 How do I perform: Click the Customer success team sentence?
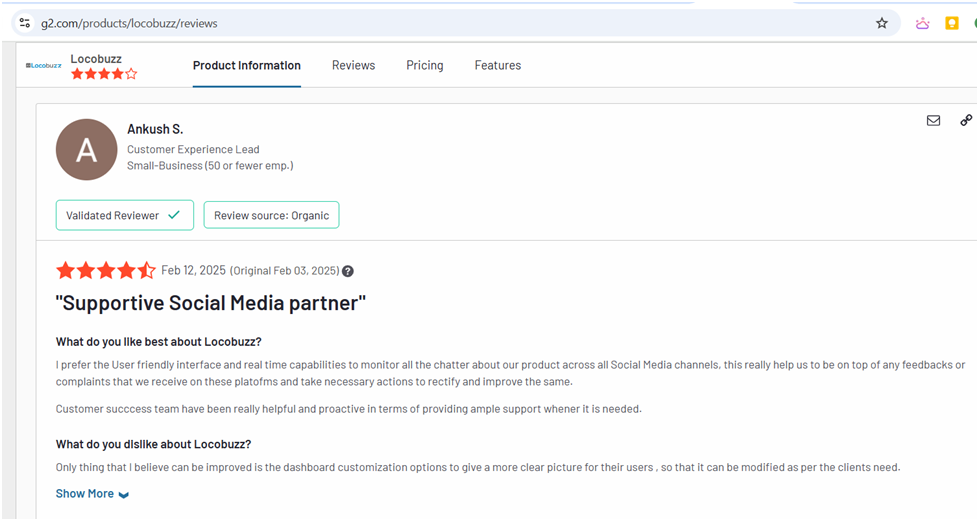point(348,409)
